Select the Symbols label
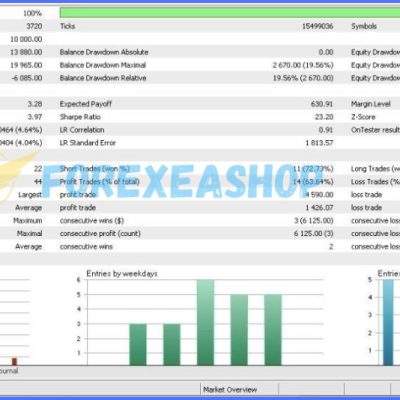400x400 pixels. (364, 26)
